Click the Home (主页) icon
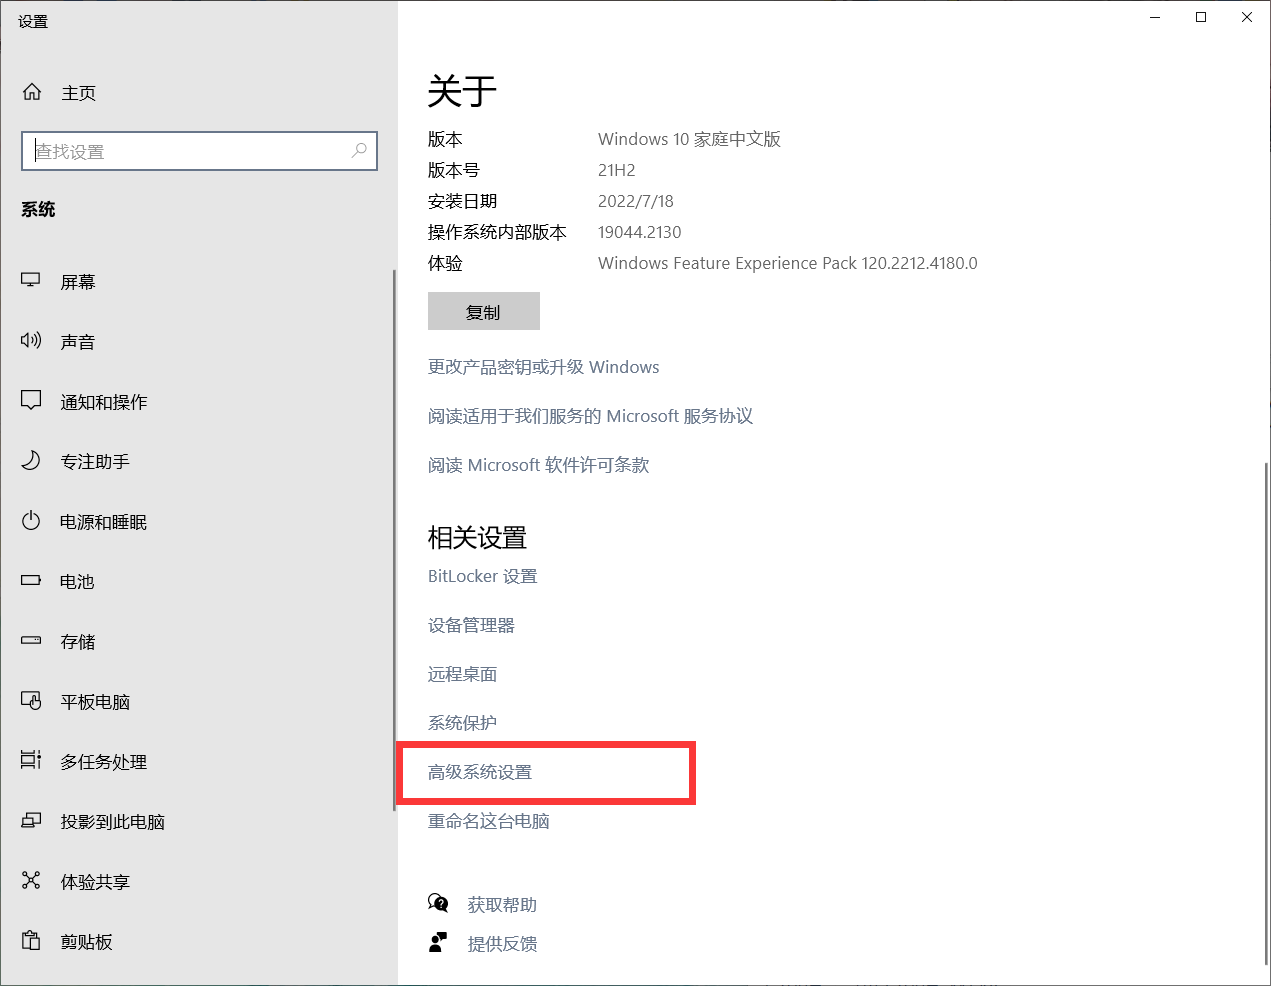1271x986 pixels. pyautogui.click(x=32, y=92)
